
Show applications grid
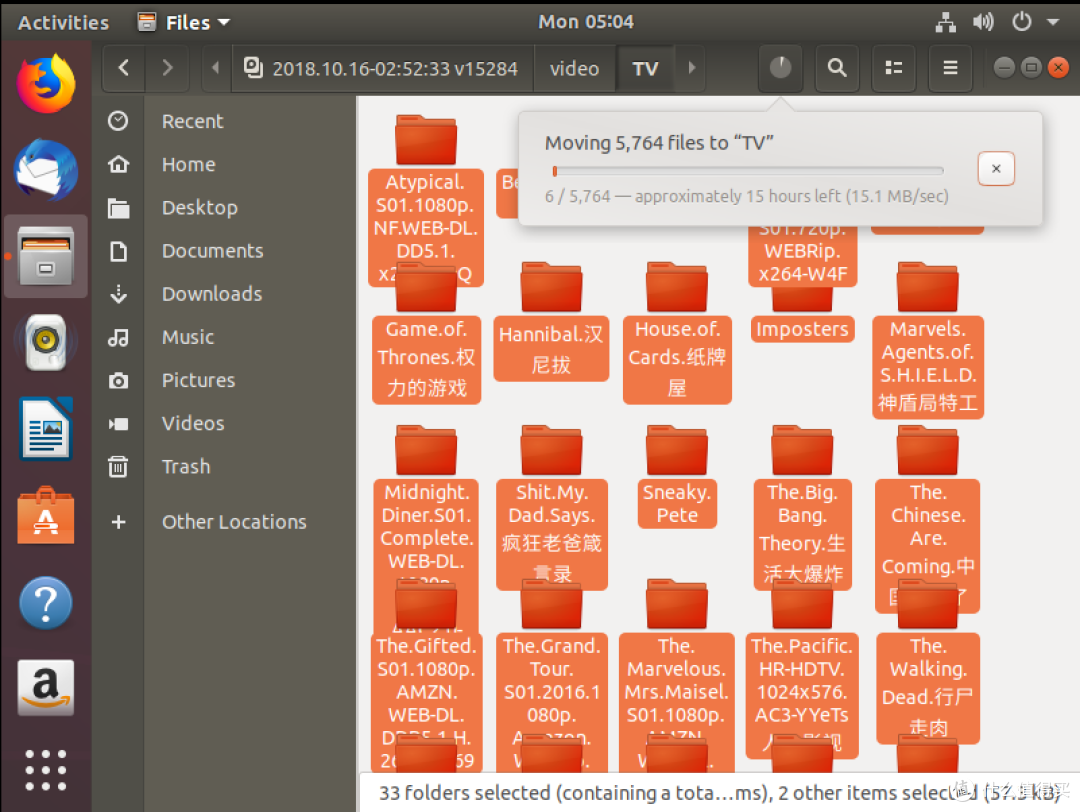[45, 769]
